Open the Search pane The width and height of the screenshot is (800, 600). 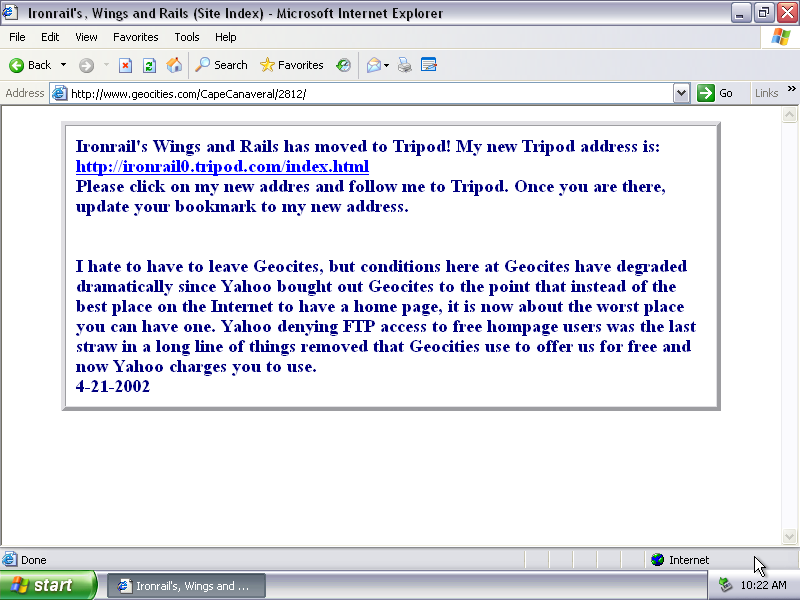[221, 65]
